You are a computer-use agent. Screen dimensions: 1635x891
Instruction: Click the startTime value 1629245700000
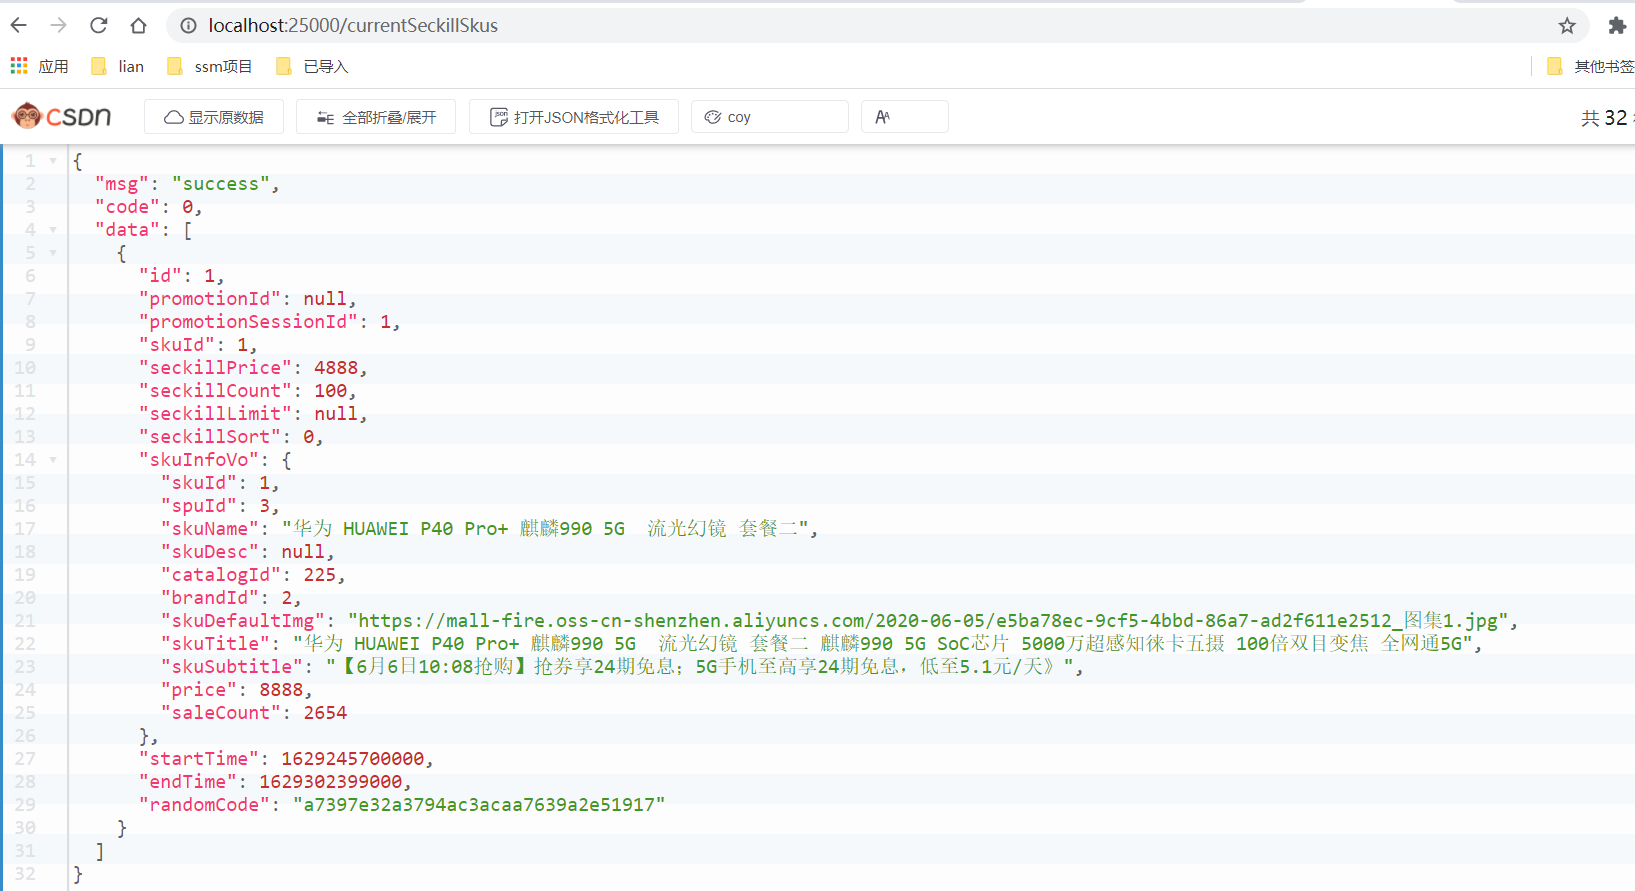tap(353, 759)
